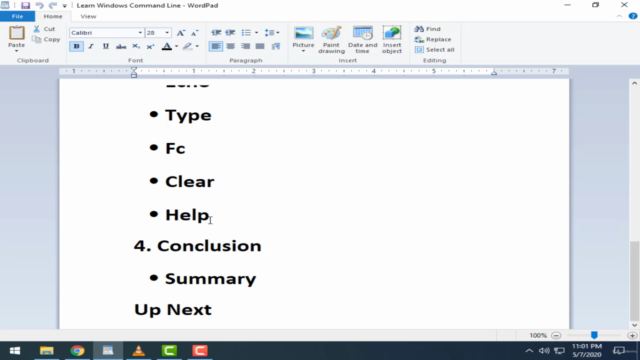Open the File menu
The width and height of the screenshot is (640, 360).
18,16
